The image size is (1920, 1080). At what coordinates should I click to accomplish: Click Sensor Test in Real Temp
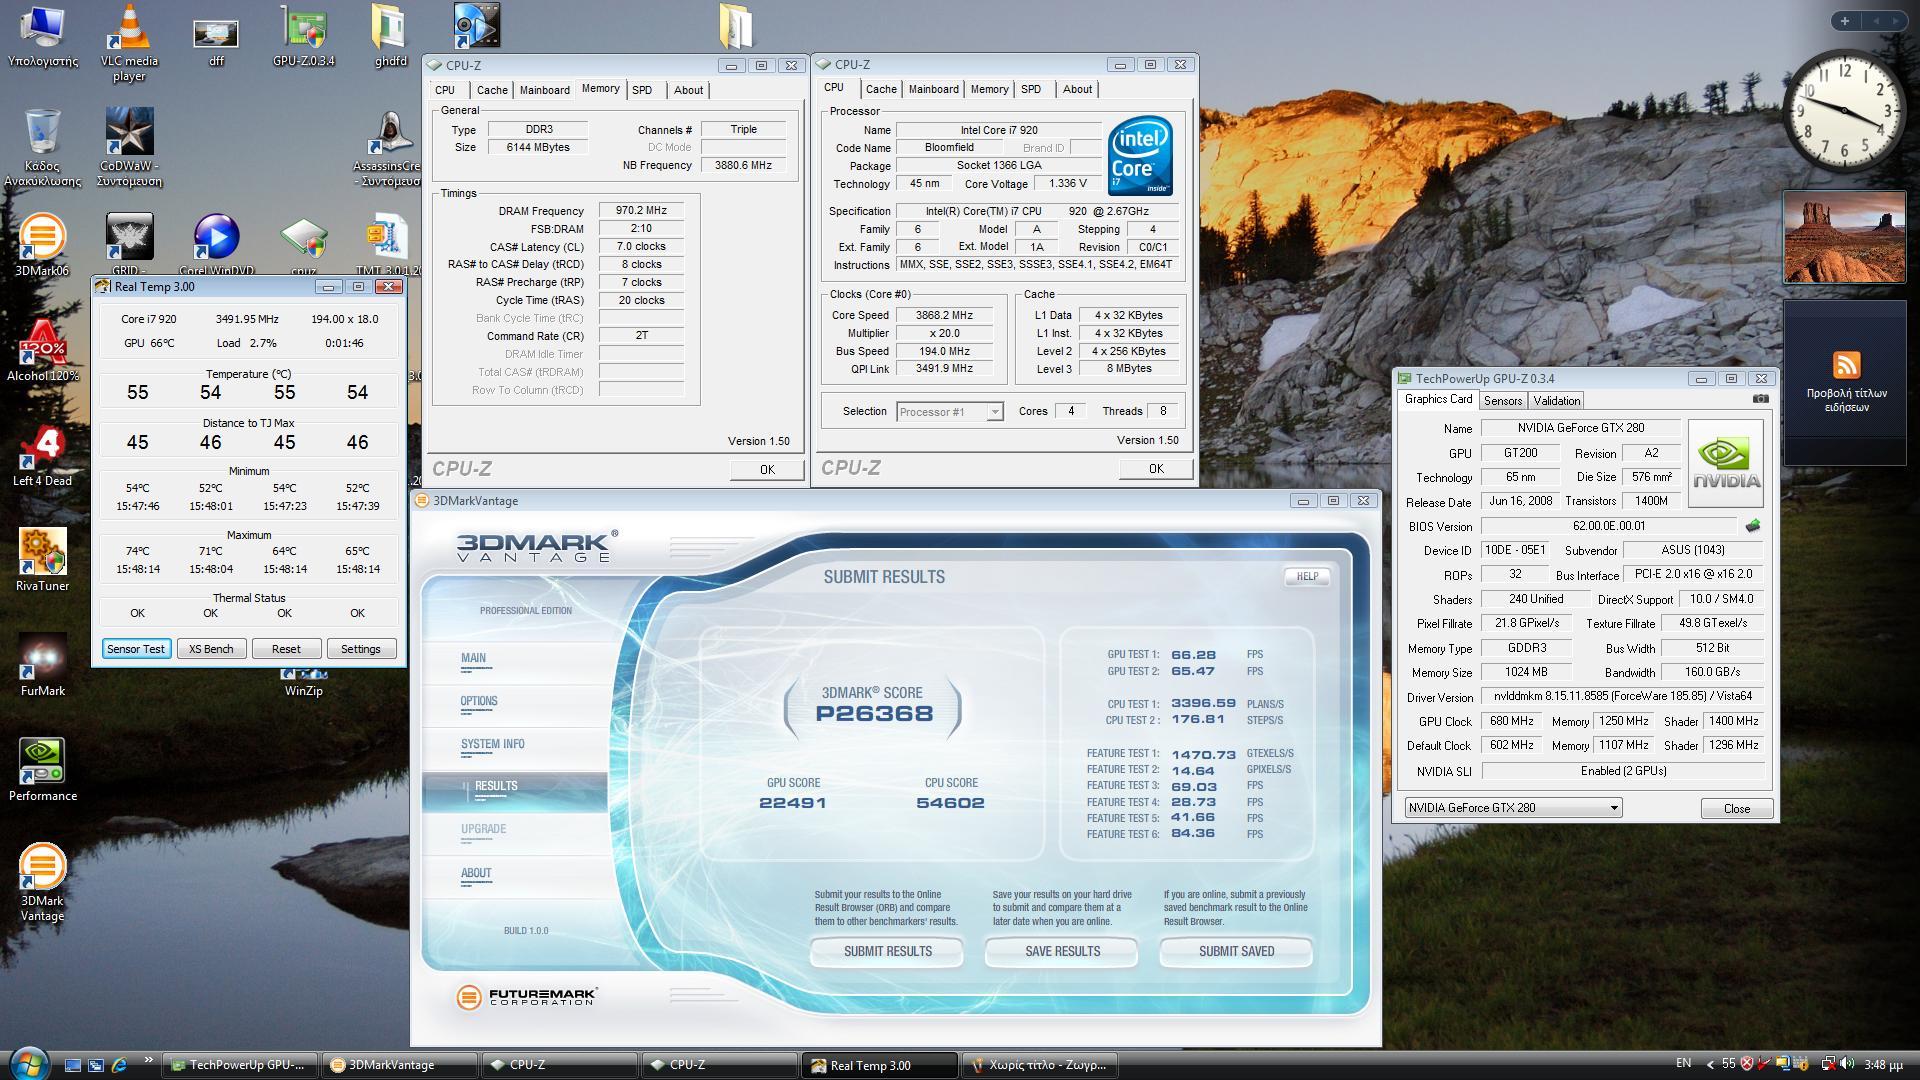(x=136, y=649)
